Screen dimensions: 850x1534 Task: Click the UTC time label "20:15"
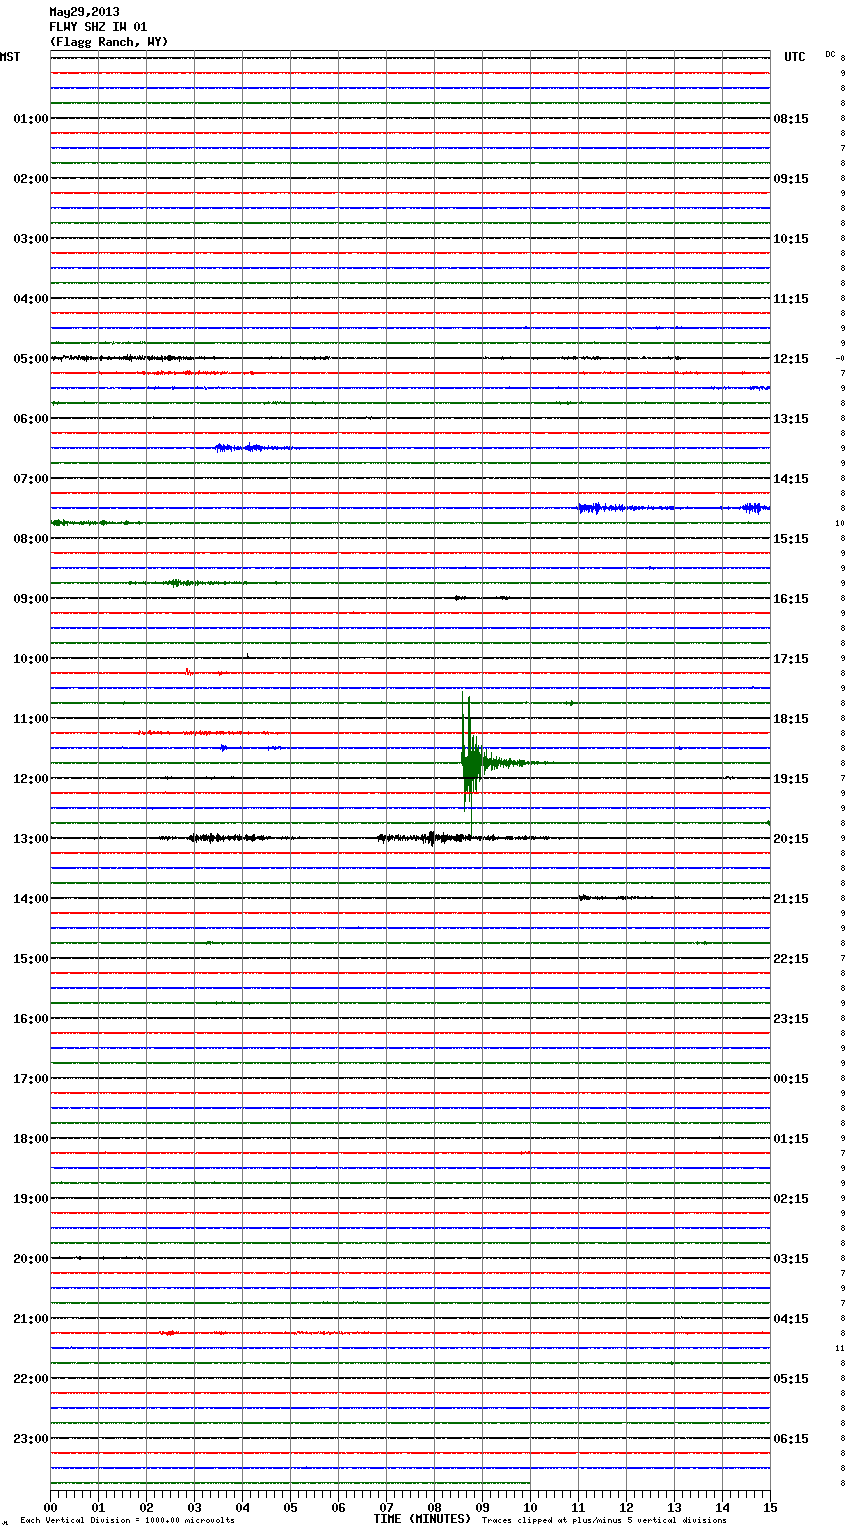(791, 839)
